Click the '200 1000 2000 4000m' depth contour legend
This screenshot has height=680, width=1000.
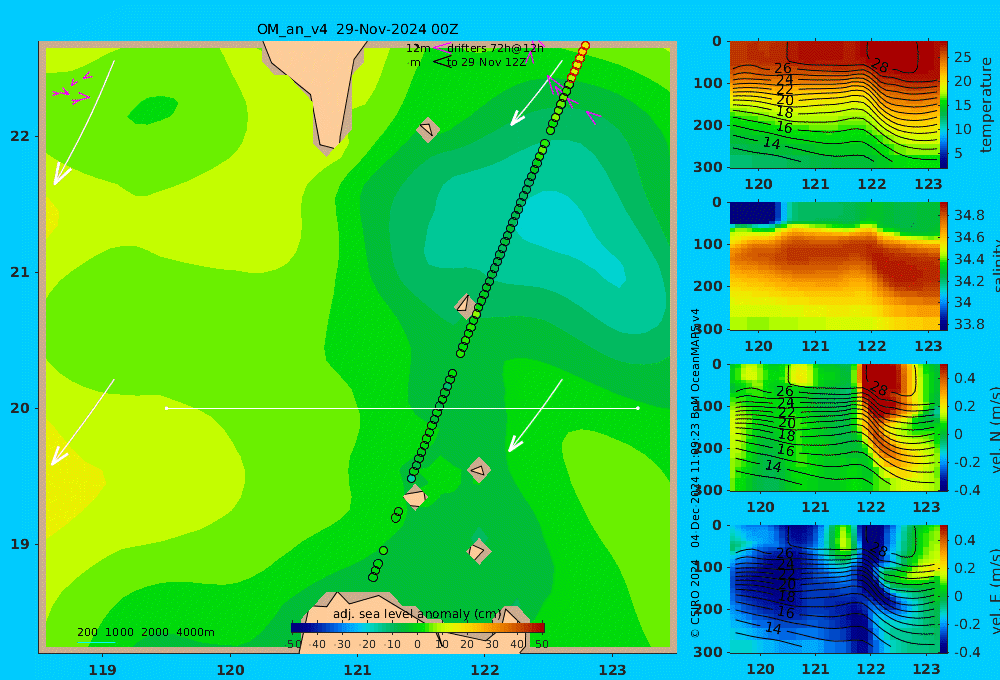pos(145,632)
